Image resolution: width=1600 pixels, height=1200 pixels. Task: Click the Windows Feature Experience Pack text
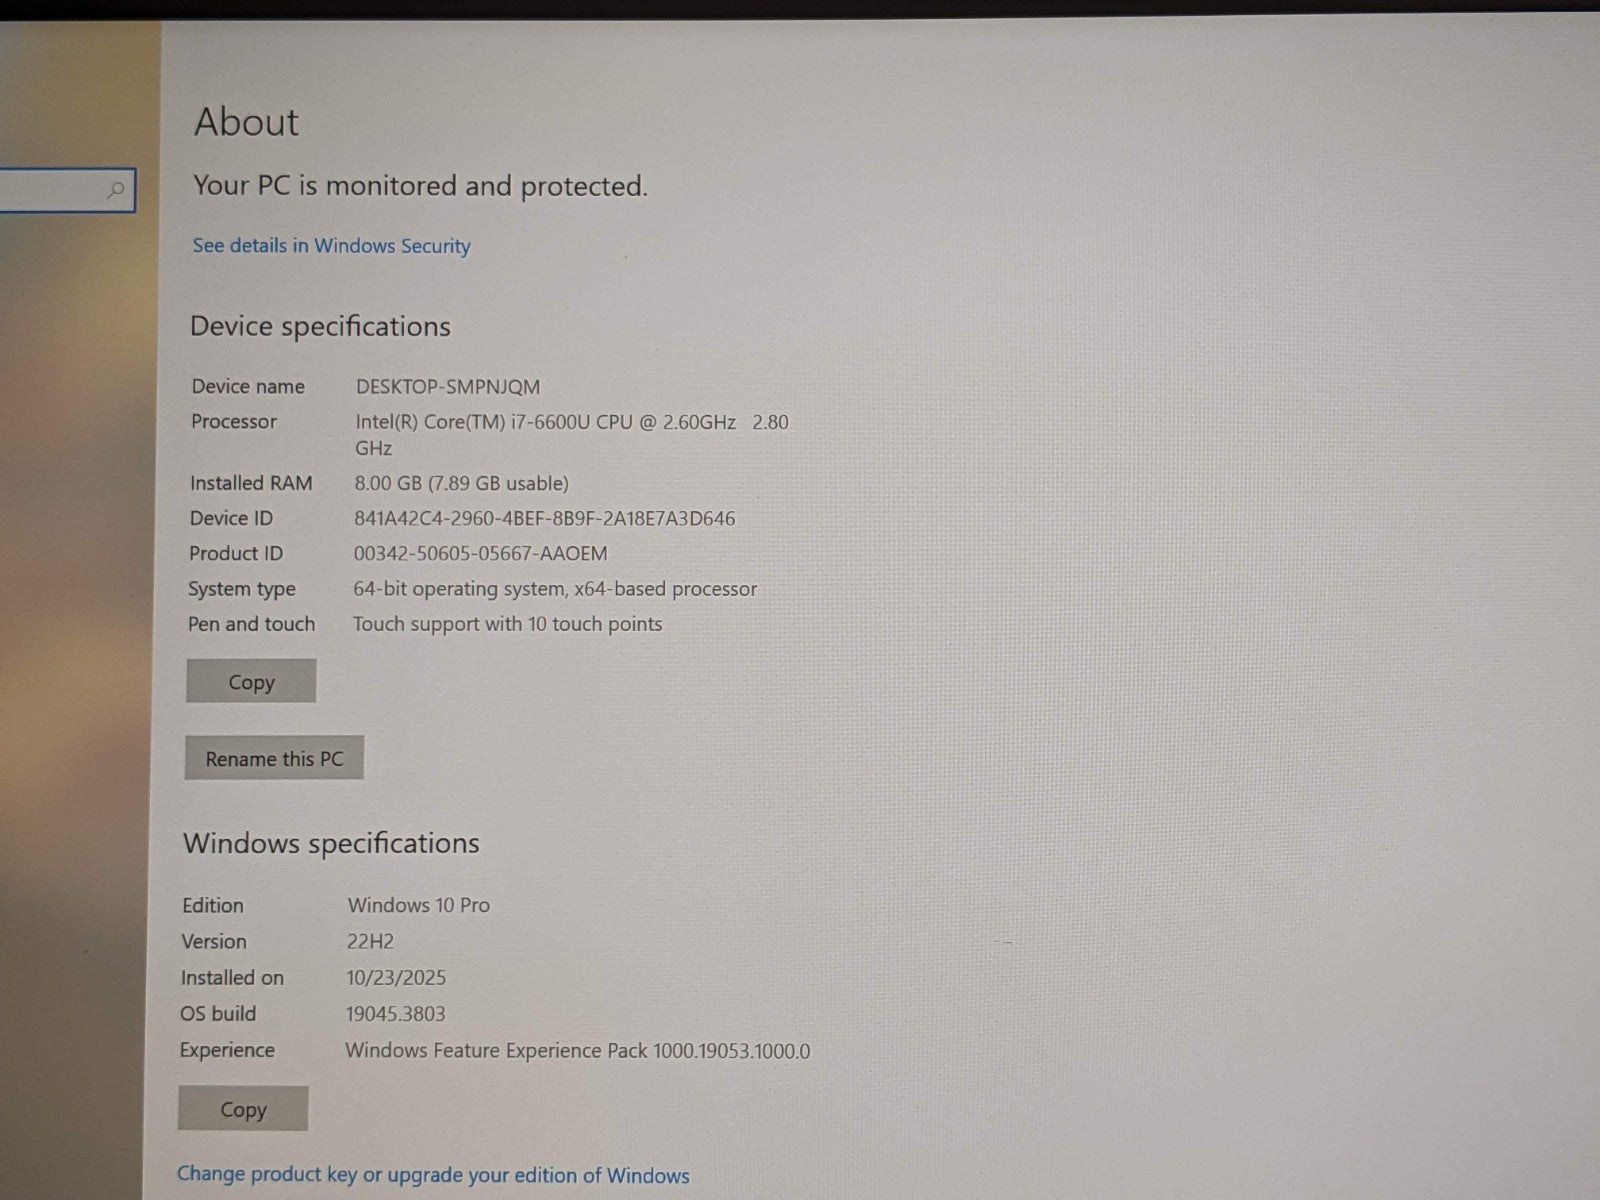point(577,1051)
